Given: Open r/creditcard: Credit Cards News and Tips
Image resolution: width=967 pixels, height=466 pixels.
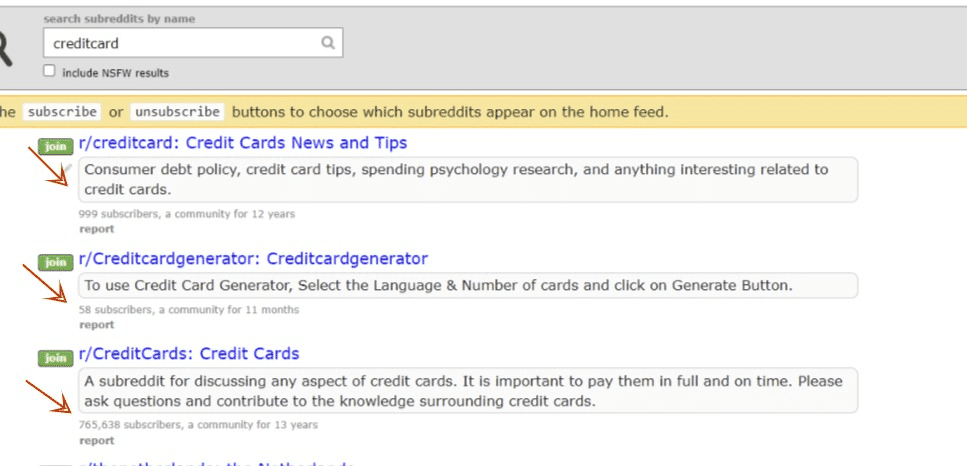Looking at the screenshot, I should pyautogui.click(x=243, y=143).
